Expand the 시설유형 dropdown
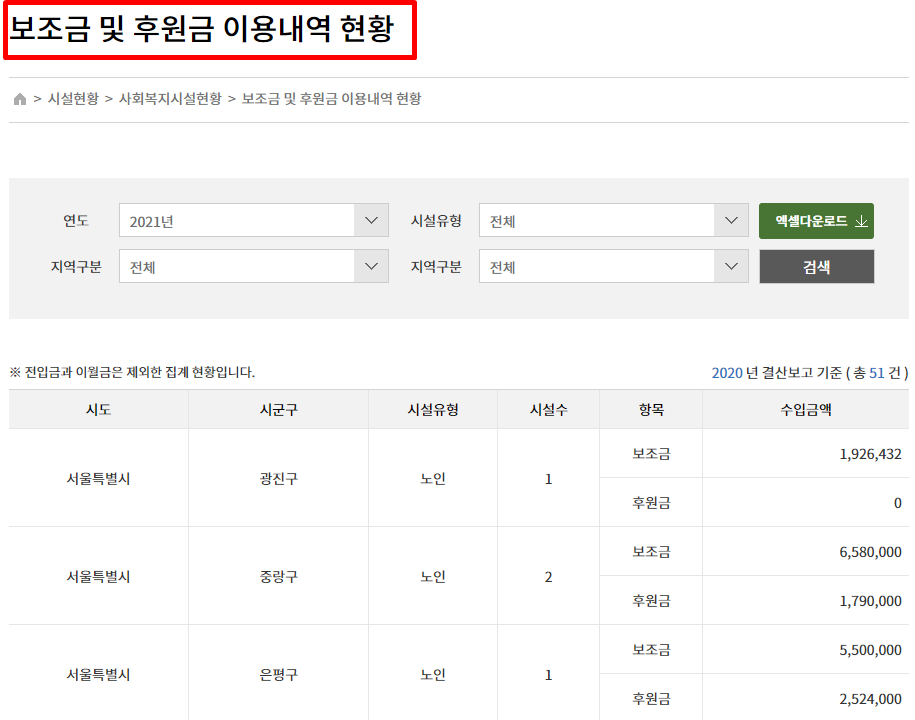 613,221
